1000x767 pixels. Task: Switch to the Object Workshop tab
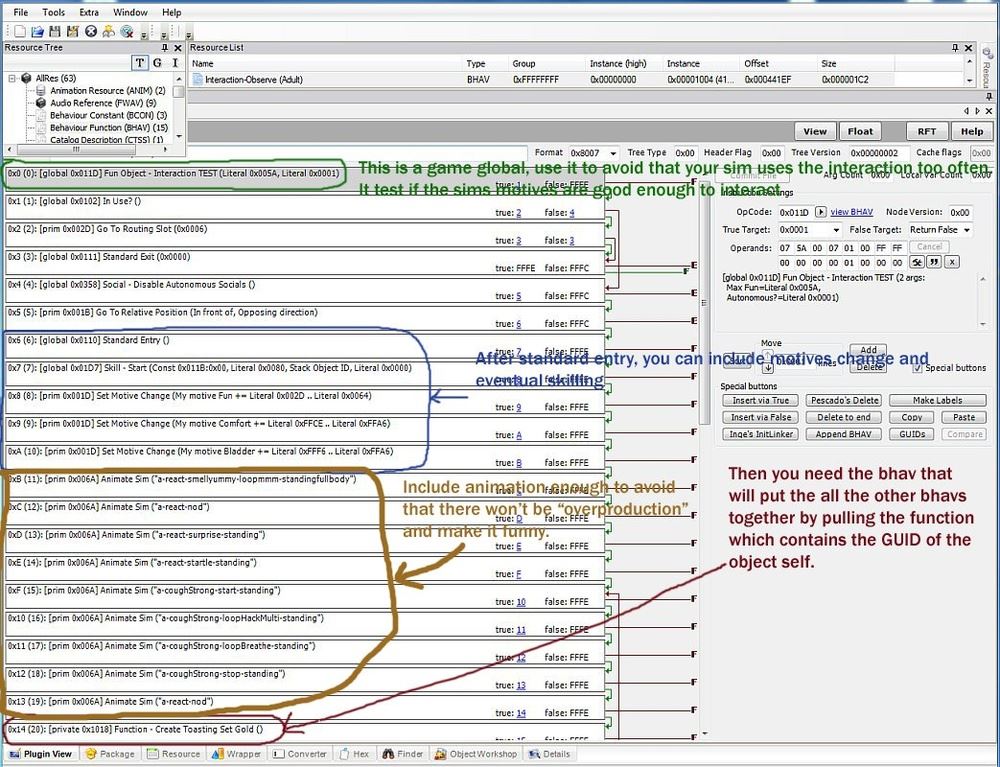(x=475, y=754)
